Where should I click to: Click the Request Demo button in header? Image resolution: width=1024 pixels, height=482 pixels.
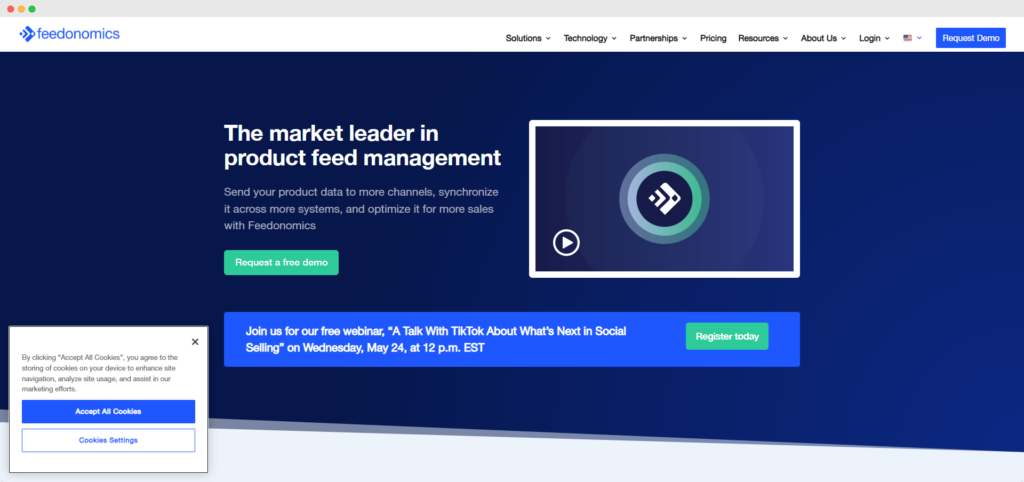click(970, 38)
